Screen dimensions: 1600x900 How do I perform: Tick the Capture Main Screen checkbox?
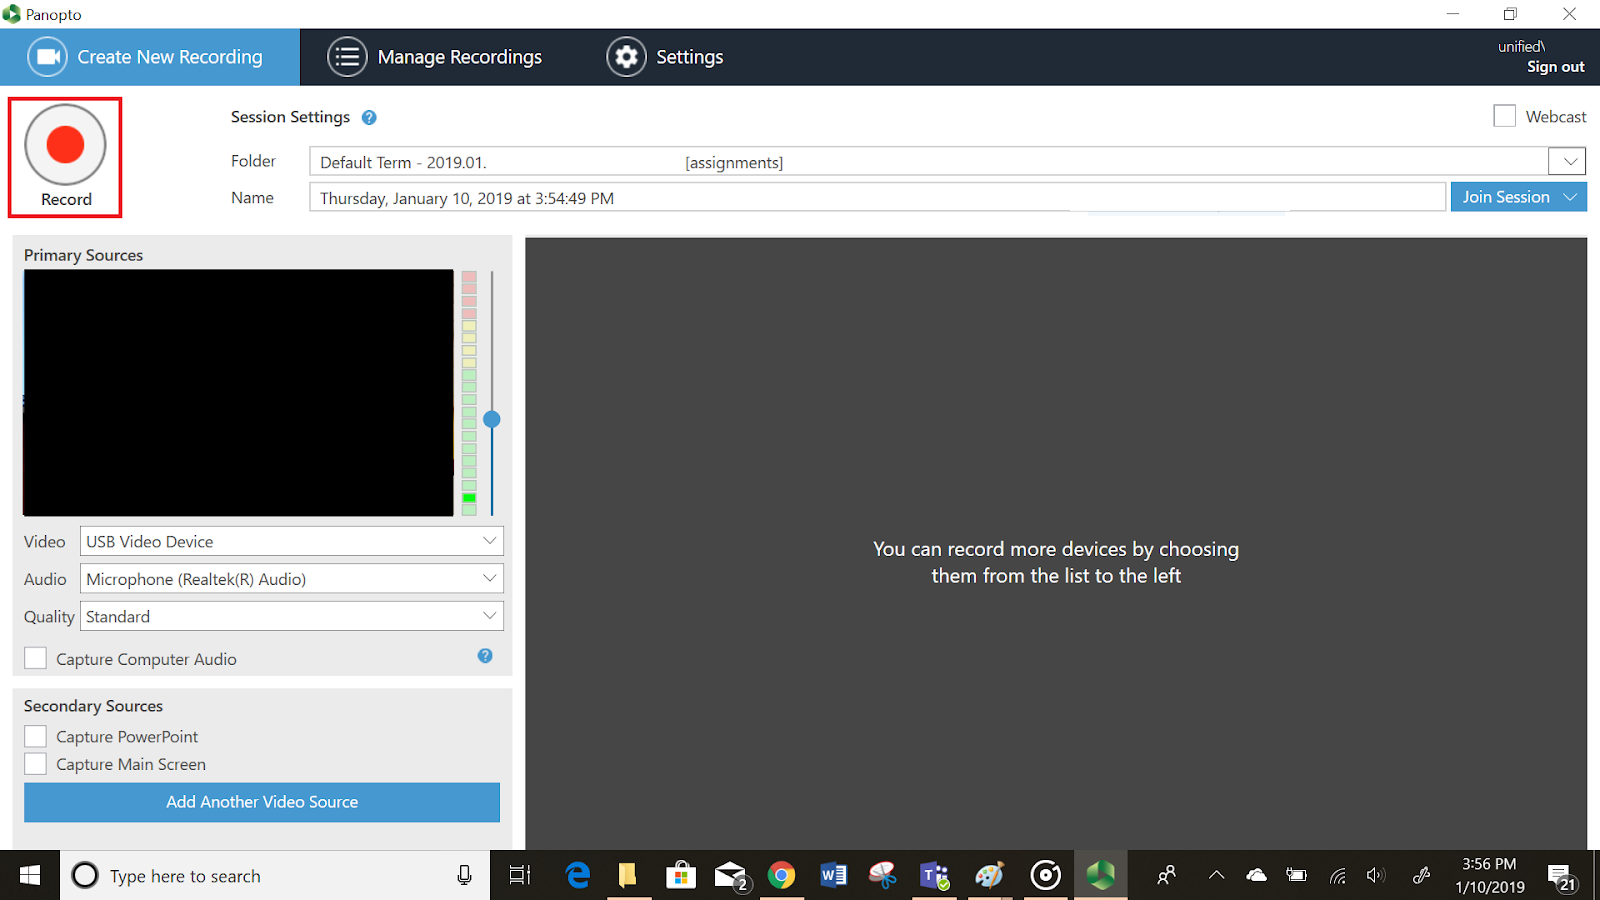pos(36,764)
